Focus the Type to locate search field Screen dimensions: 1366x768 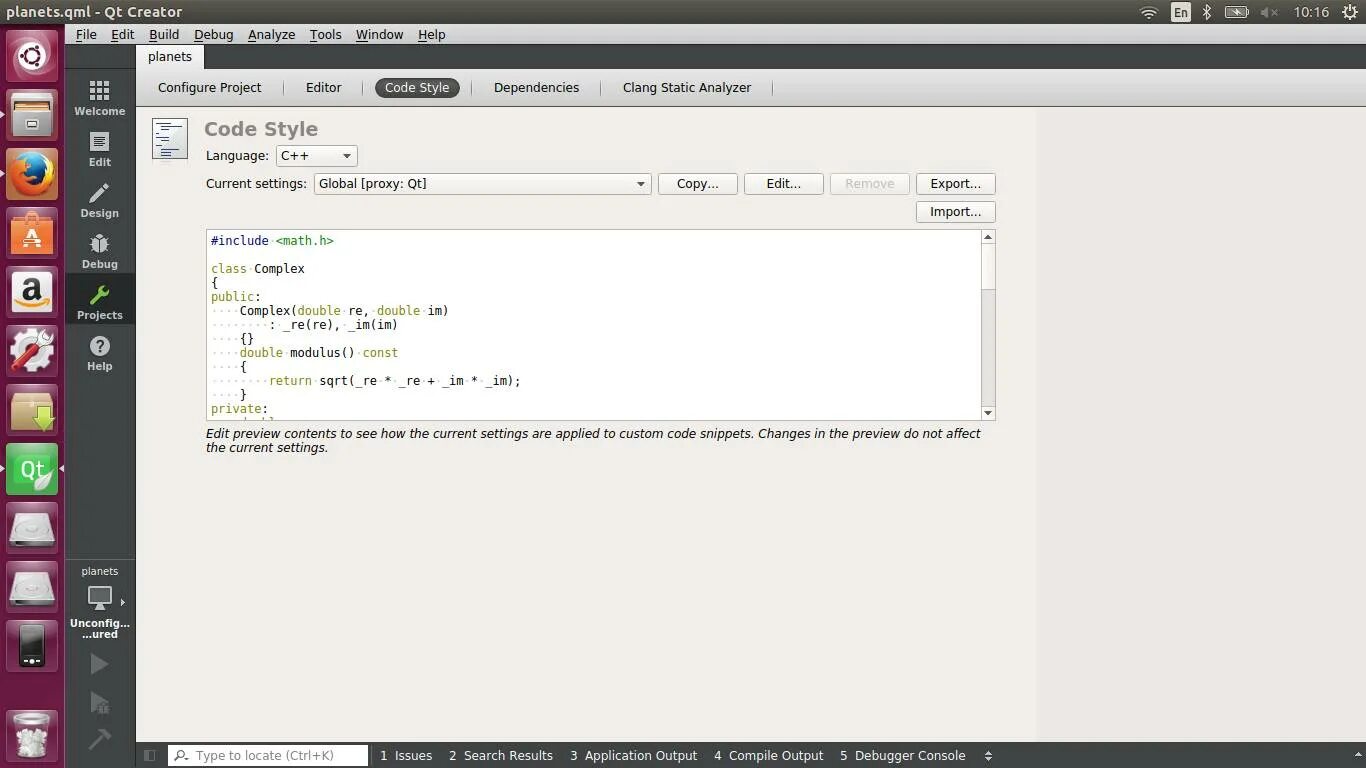pos(268,756)
